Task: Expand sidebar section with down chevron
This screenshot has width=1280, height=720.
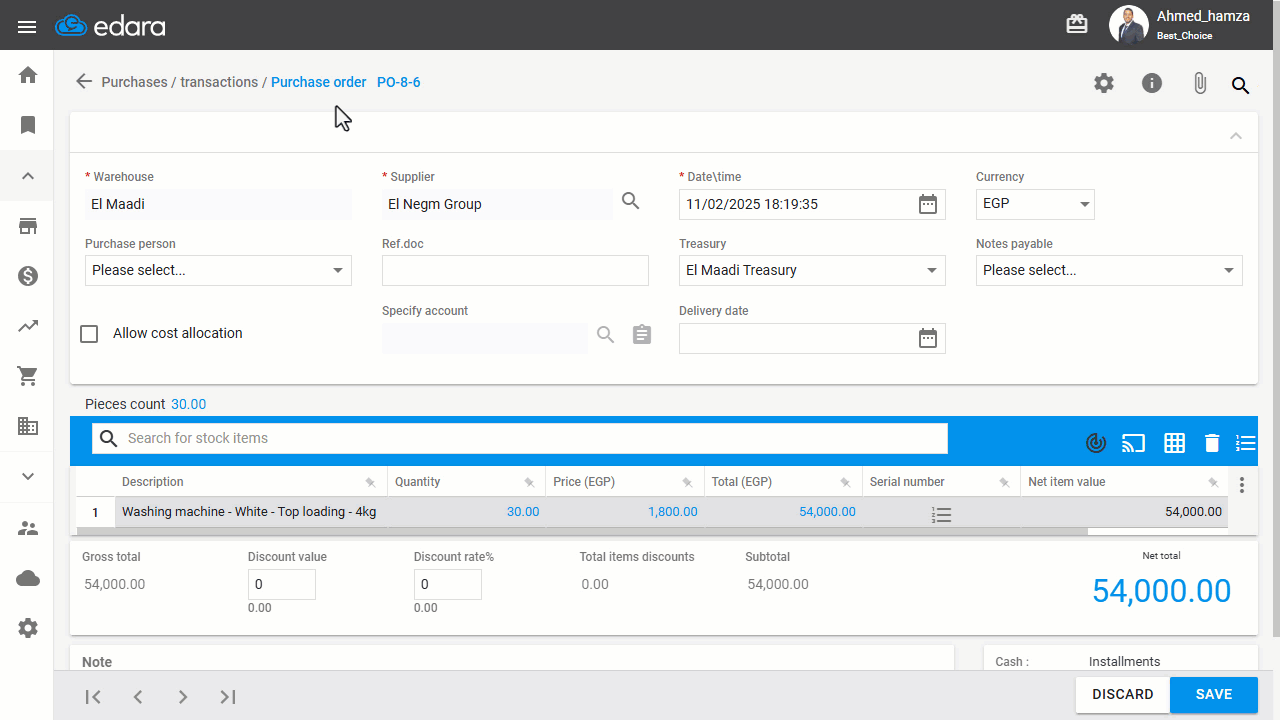Action: tap(28, 476)
